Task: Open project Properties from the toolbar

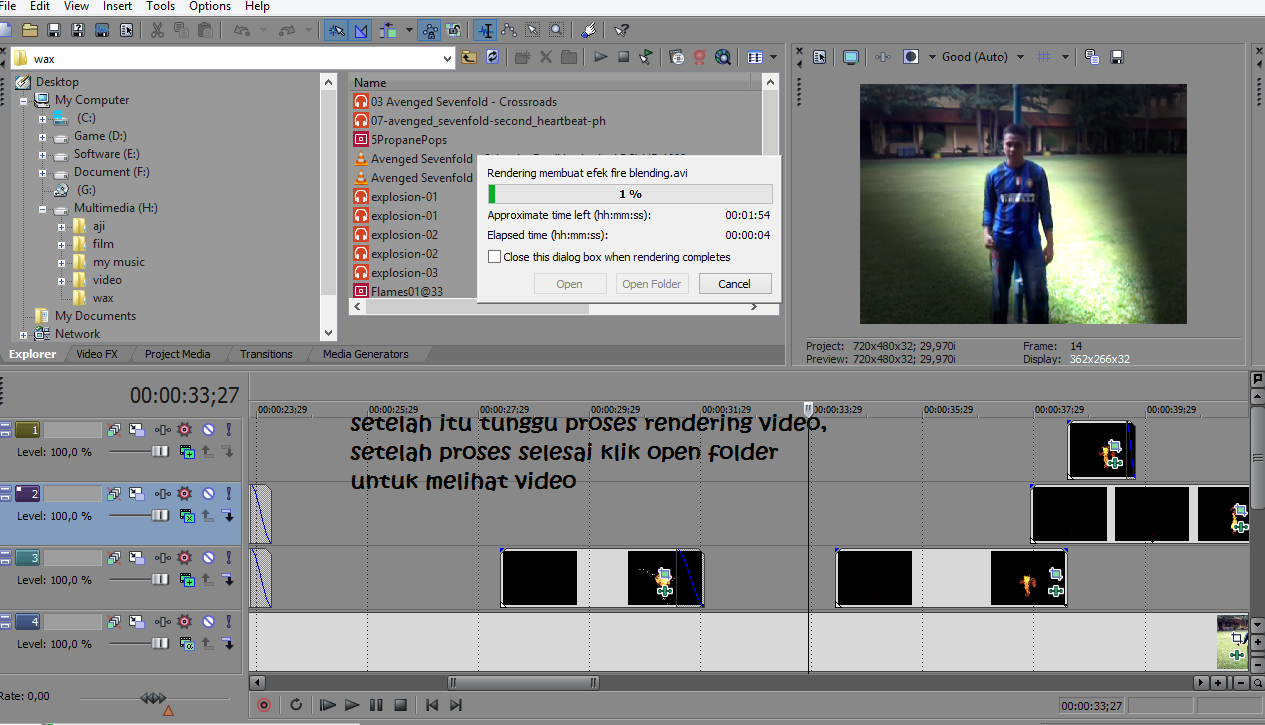Action: tap(126, 29)
